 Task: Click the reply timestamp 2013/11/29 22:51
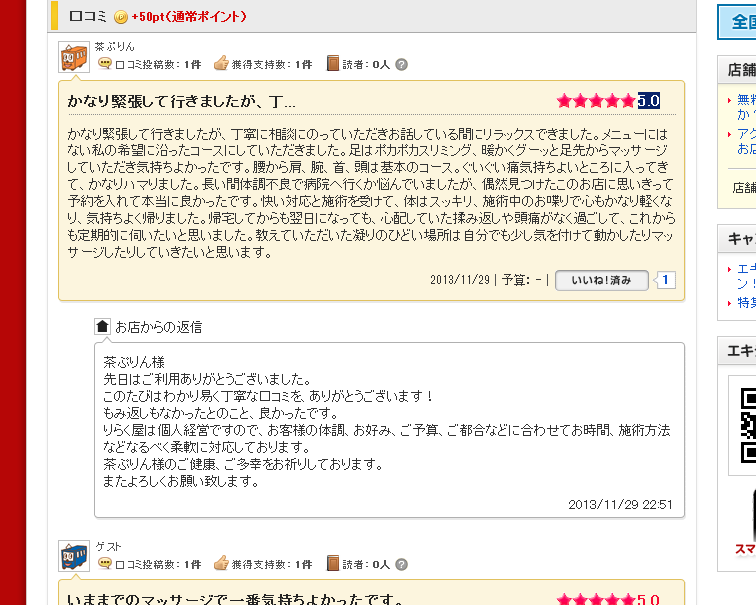(x=620, y=505)
